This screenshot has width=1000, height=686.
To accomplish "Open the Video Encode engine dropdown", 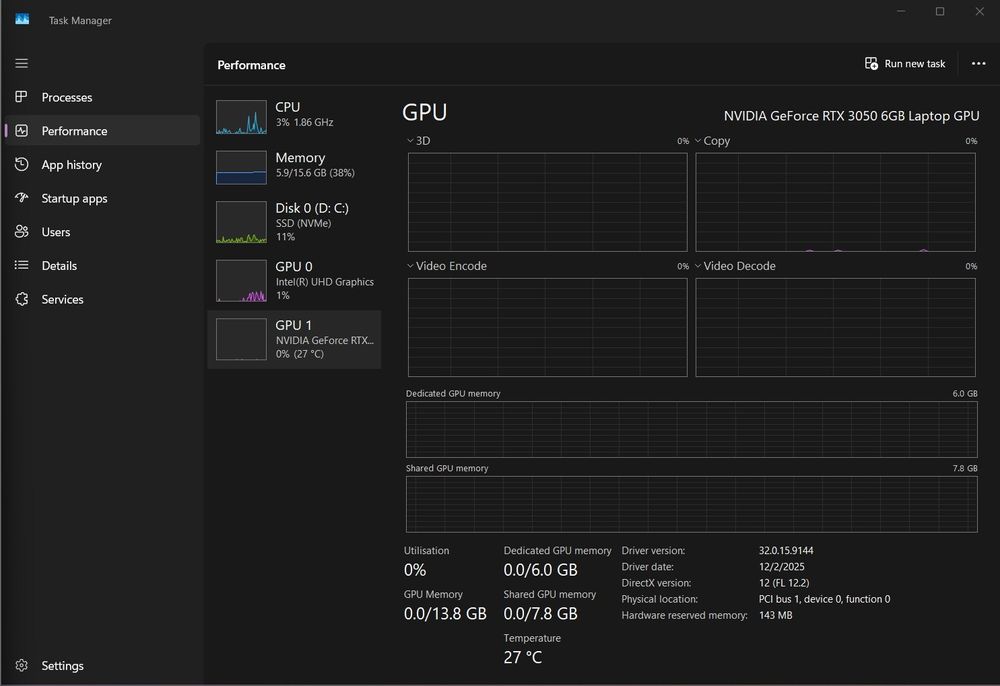I will [410, 266].
